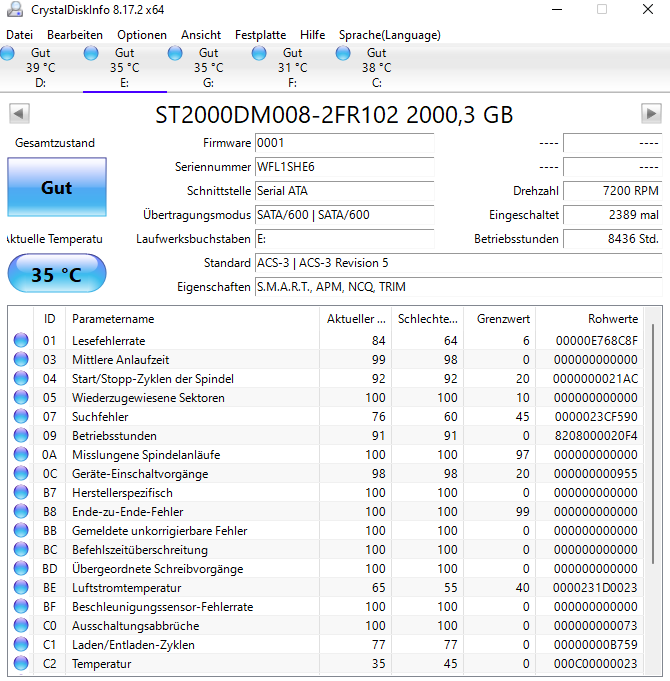Click the Schnittstelle field Serial ATA

pyautogui.click(x=344, y=191)
